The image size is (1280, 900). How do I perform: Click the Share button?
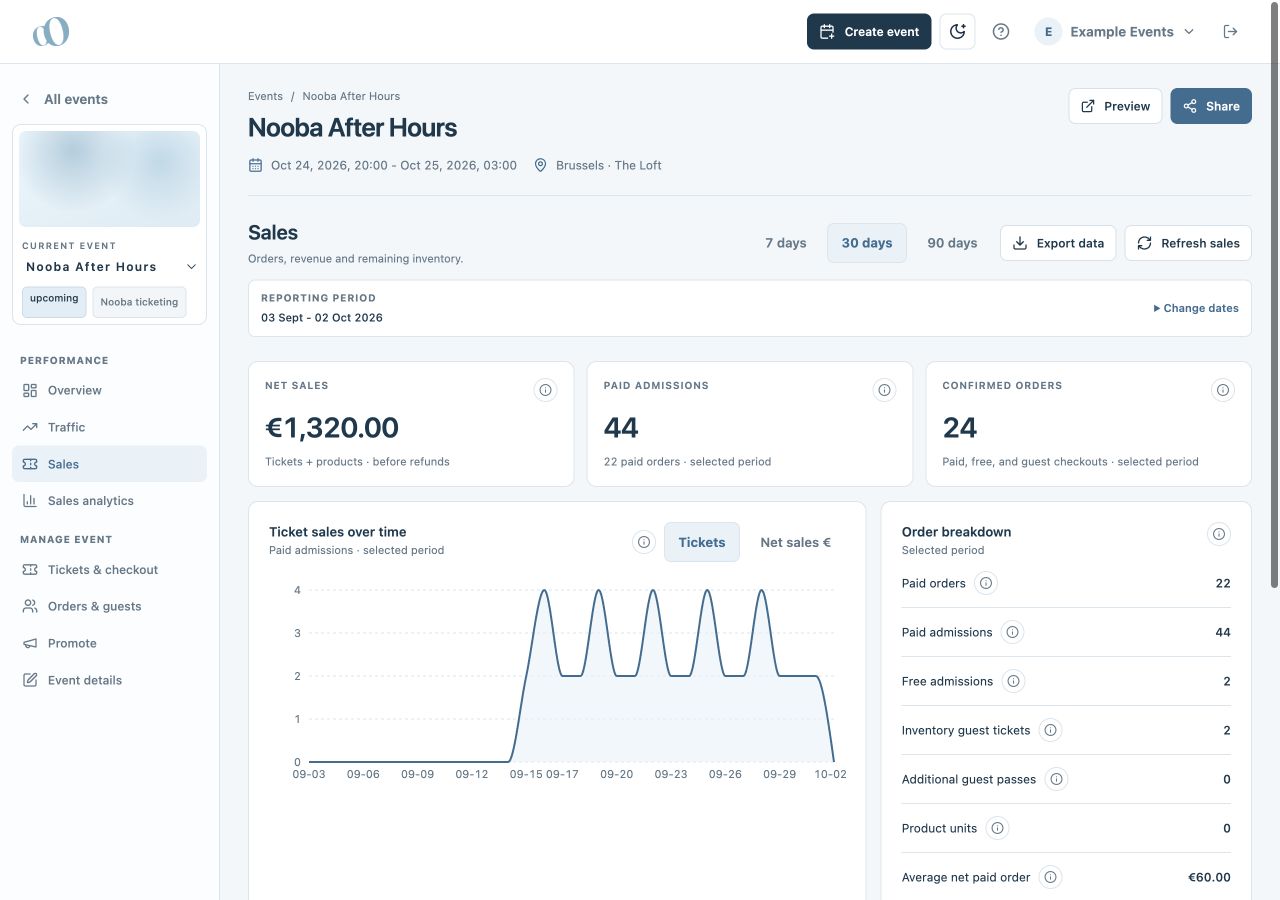[x=1211, y=106]
